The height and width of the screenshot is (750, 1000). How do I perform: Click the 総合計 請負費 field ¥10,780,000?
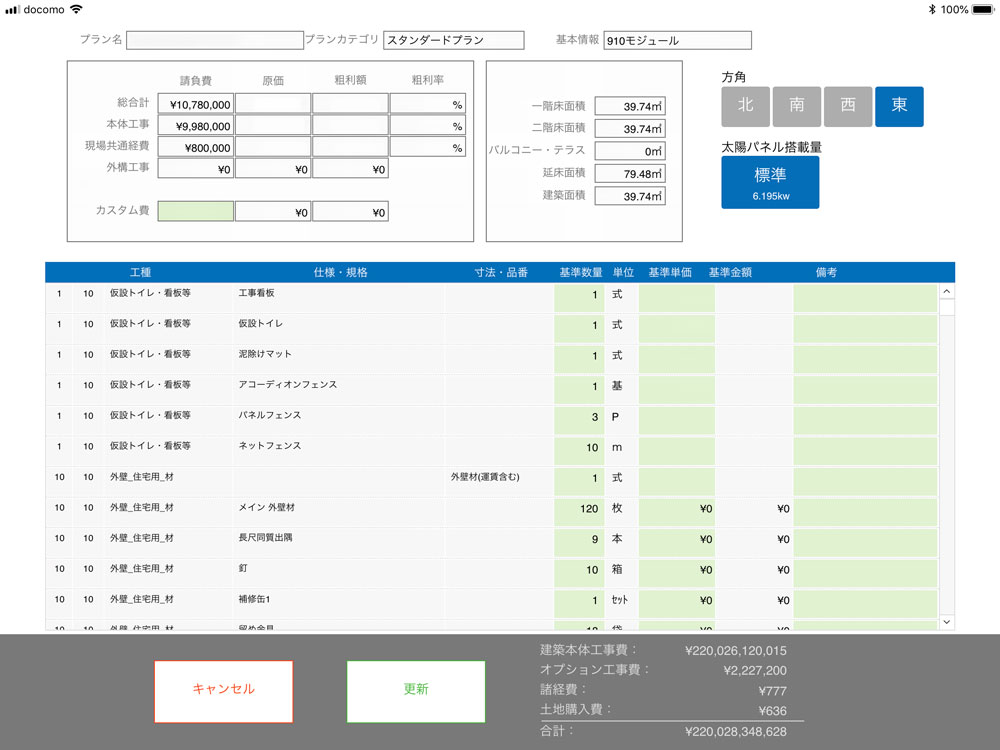tap(195, 104)
